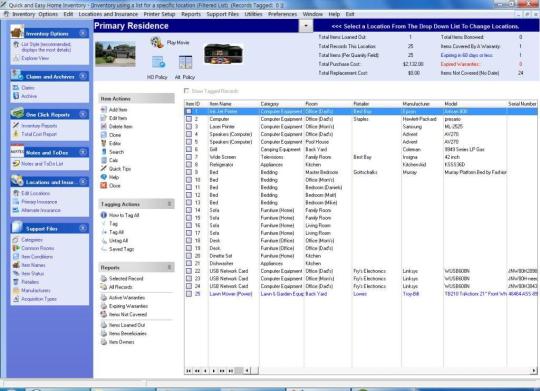
Task: Click the Delete Item icon
Action: pyautogui.click(x=103, y=126)
